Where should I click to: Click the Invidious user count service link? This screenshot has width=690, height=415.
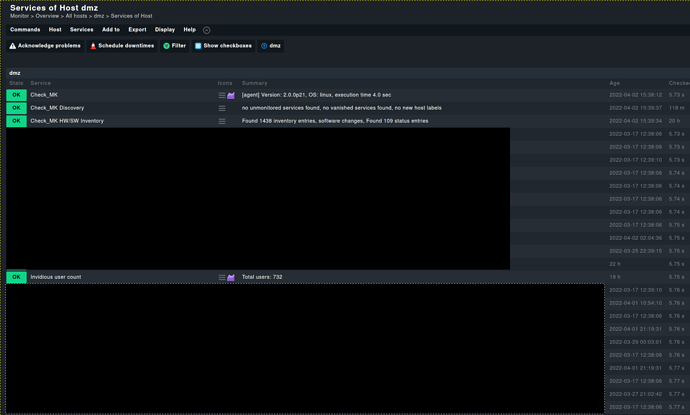coord(56,277)
